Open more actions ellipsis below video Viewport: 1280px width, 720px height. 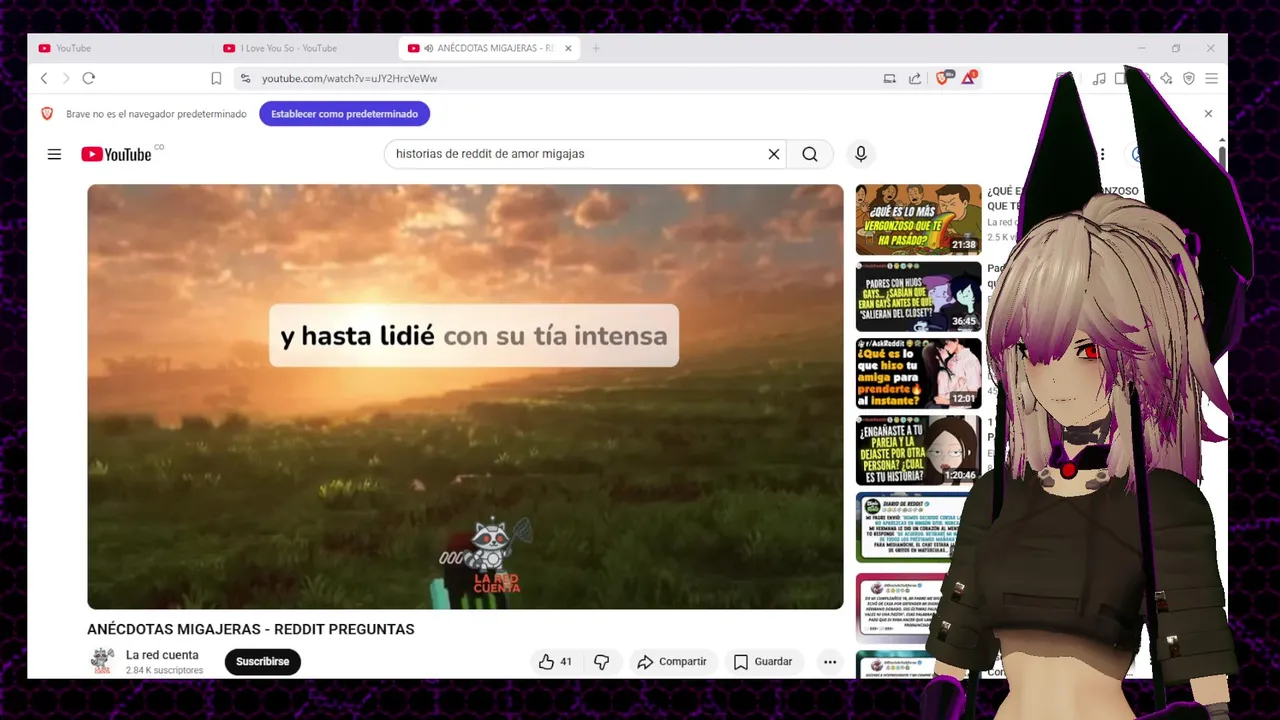(x=830, y=661)
